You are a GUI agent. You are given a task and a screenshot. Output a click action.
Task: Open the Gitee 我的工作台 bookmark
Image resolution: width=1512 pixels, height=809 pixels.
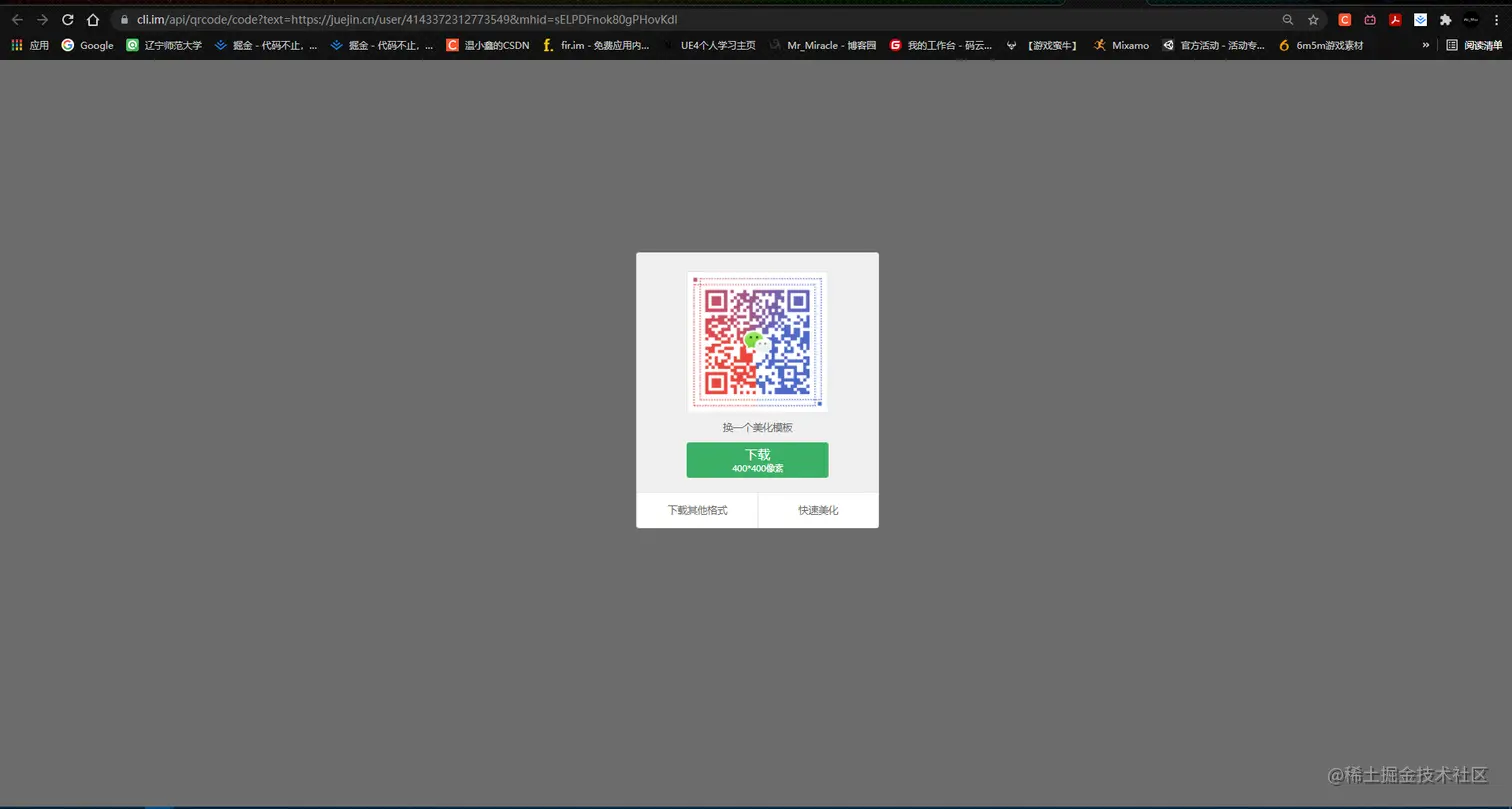pyautogui.click(x=941, y=45)
